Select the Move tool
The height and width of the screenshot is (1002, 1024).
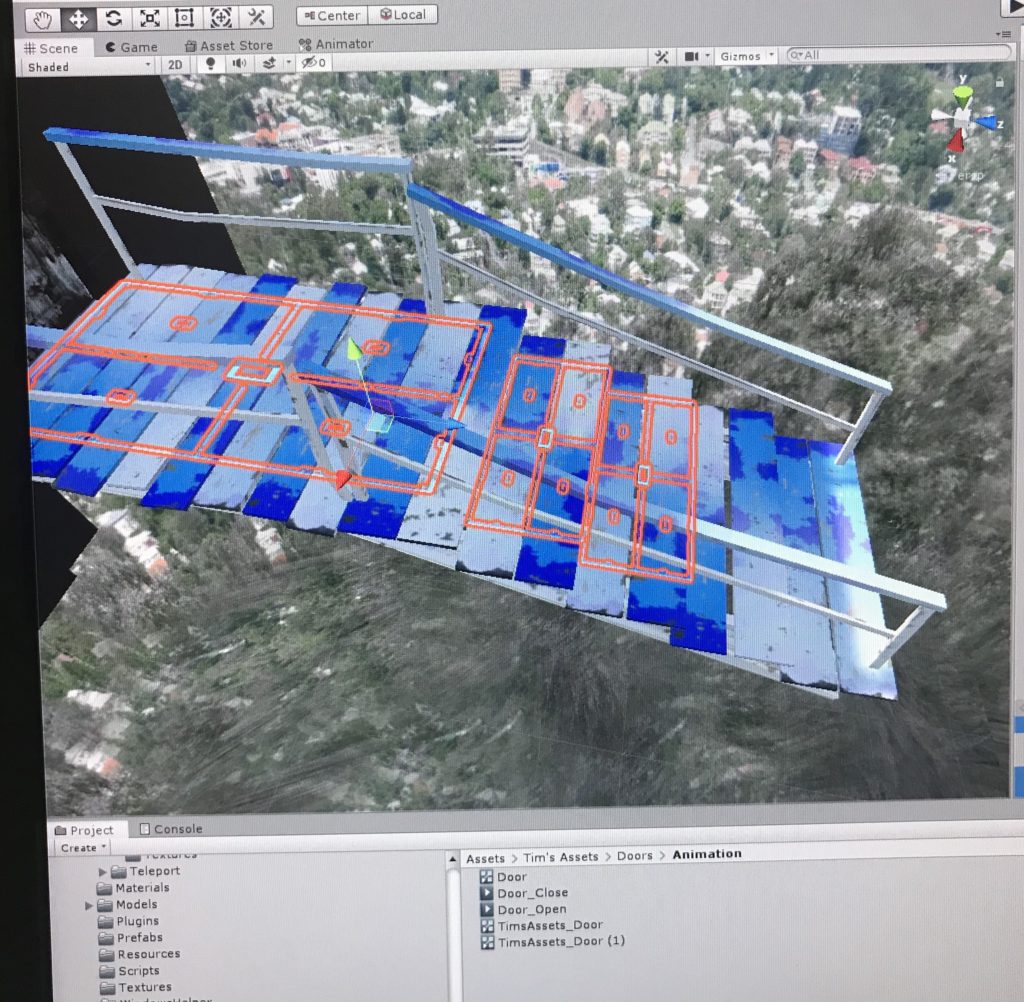pos(78,19)
